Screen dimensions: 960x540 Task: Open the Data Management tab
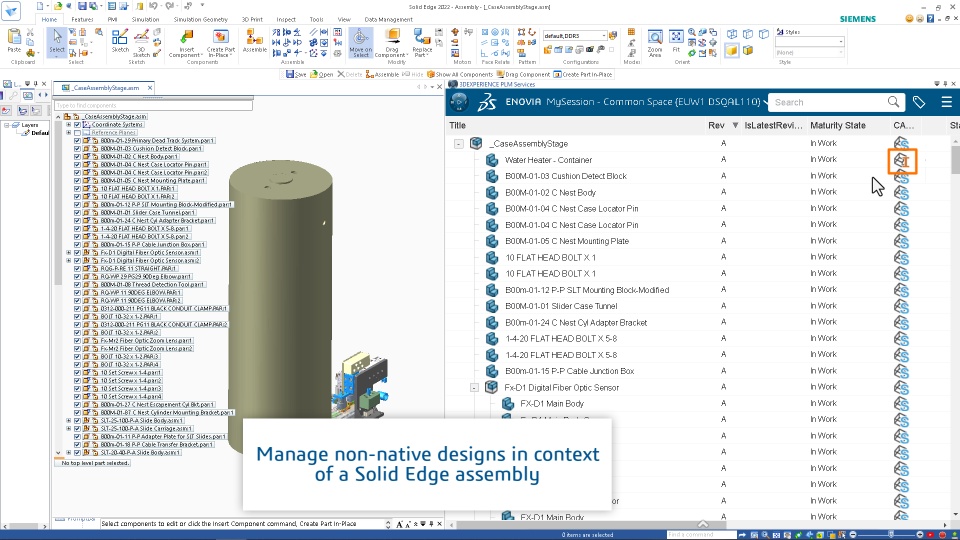coord(388,20)
